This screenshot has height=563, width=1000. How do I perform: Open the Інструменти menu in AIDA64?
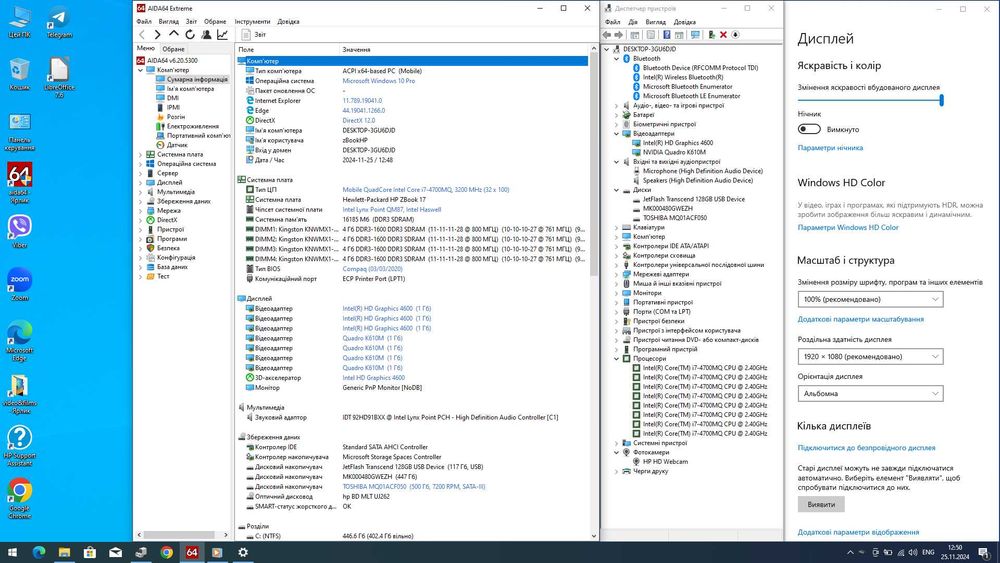tap(252, 21)
